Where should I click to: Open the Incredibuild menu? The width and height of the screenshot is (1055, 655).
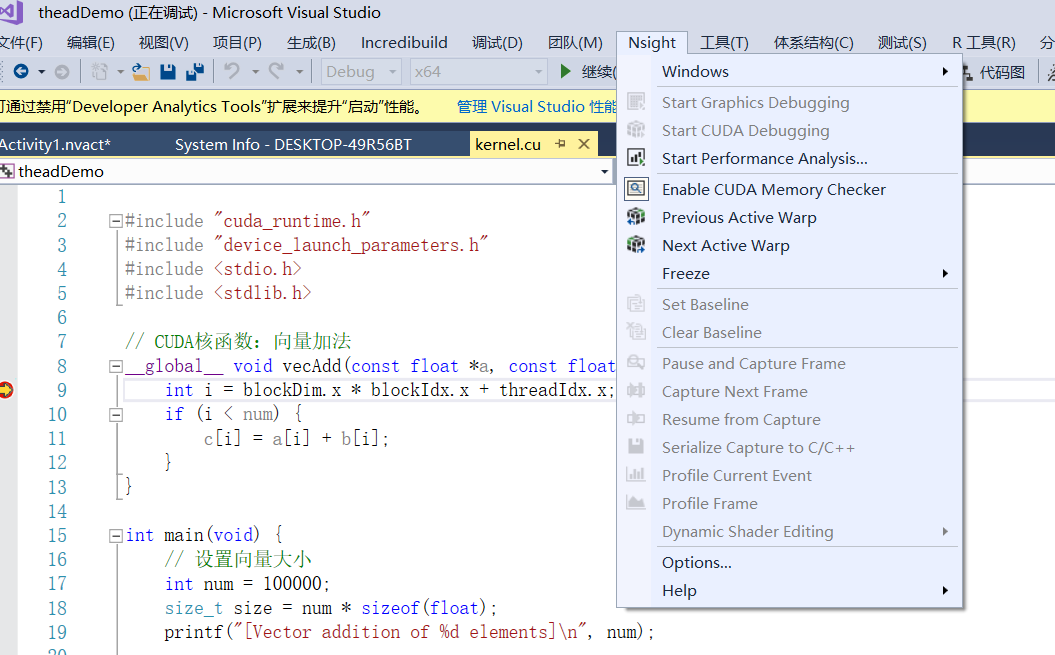click(404, 42)
